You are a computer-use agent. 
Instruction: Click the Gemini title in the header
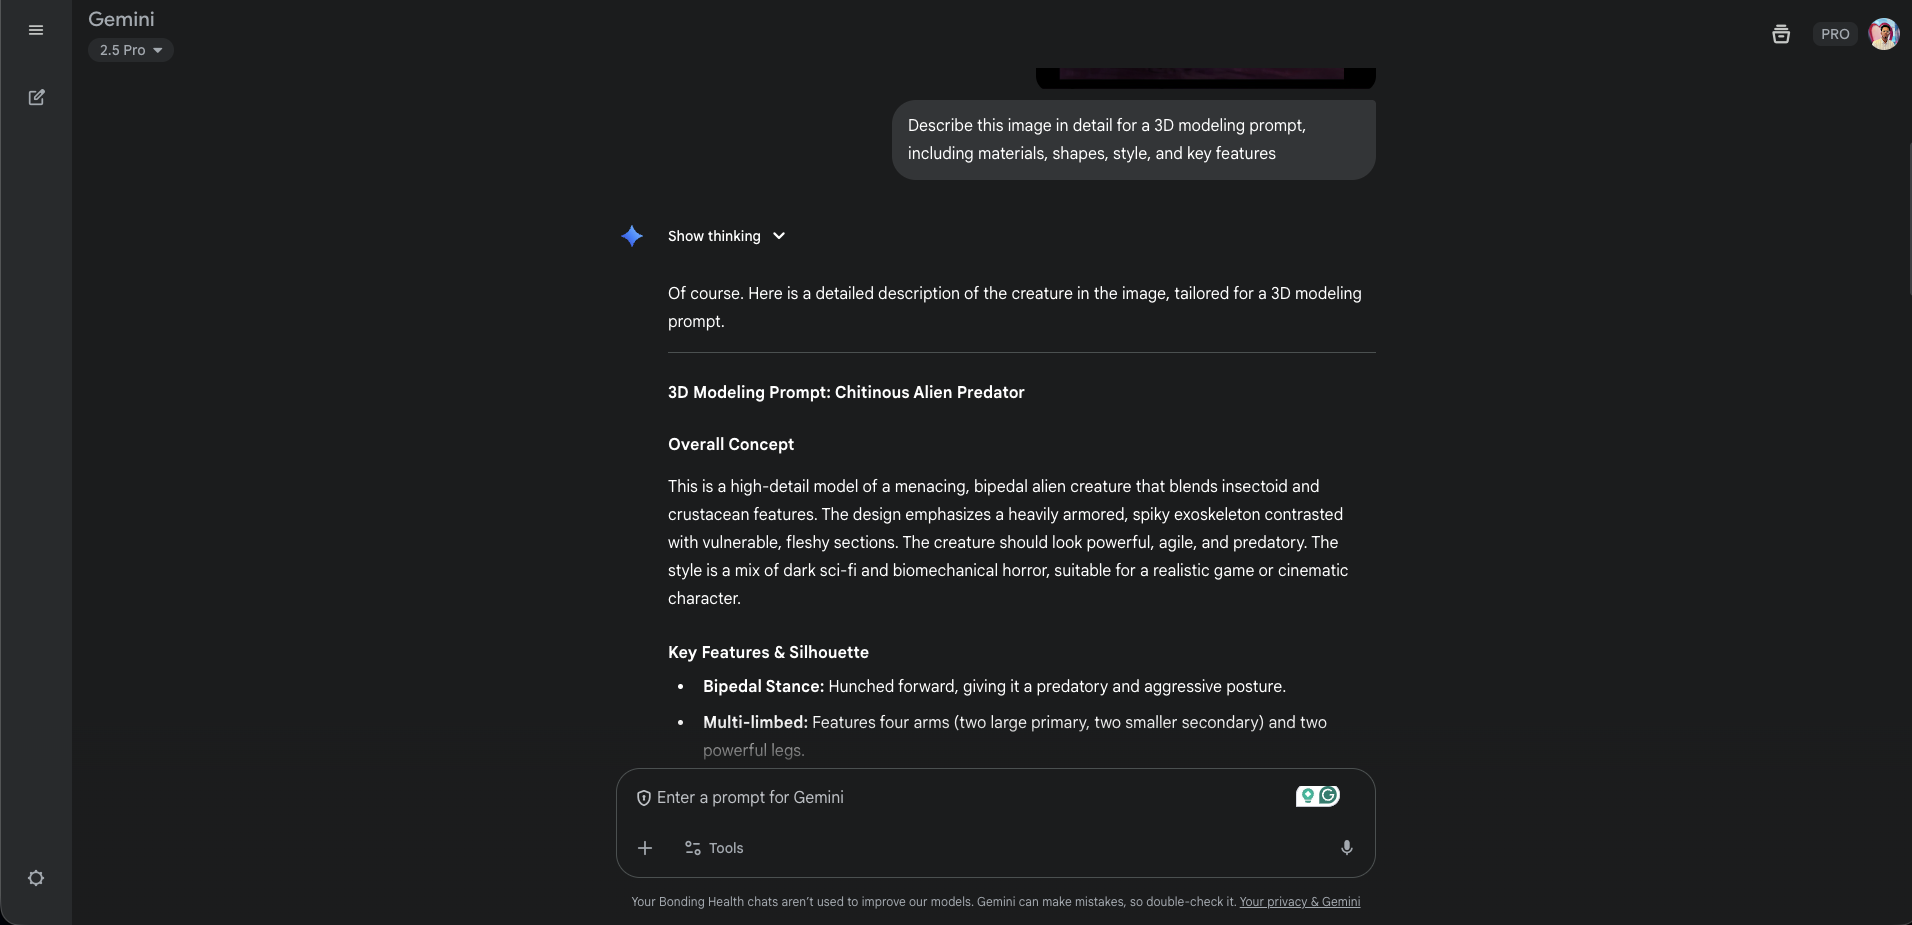click(x=121, y=19)
